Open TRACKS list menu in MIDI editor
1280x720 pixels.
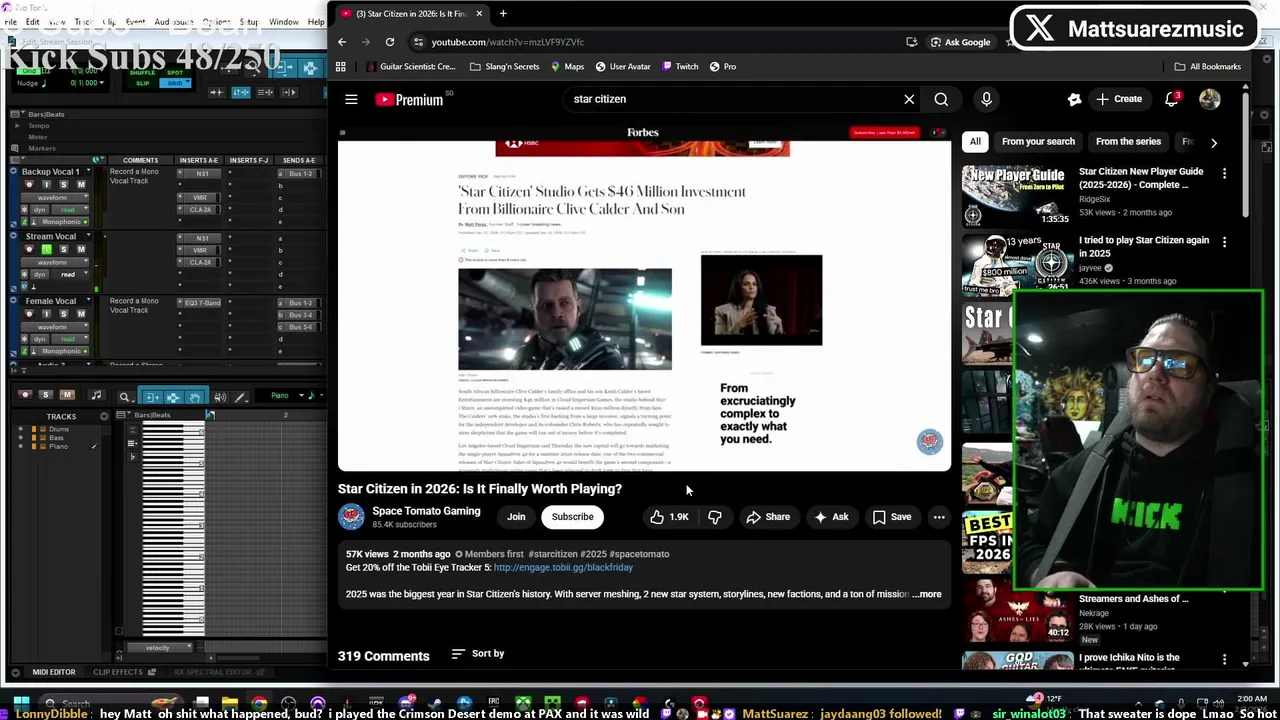point(104,417)
